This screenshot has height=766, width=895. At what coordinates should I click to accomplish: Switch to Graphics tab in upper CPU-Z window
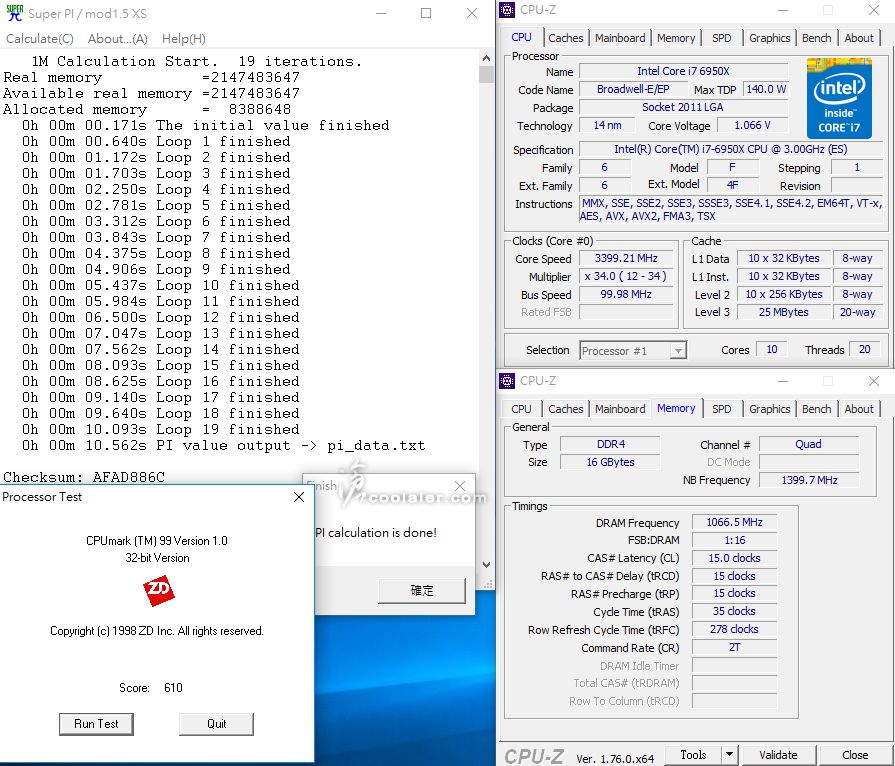pos(769,38)
